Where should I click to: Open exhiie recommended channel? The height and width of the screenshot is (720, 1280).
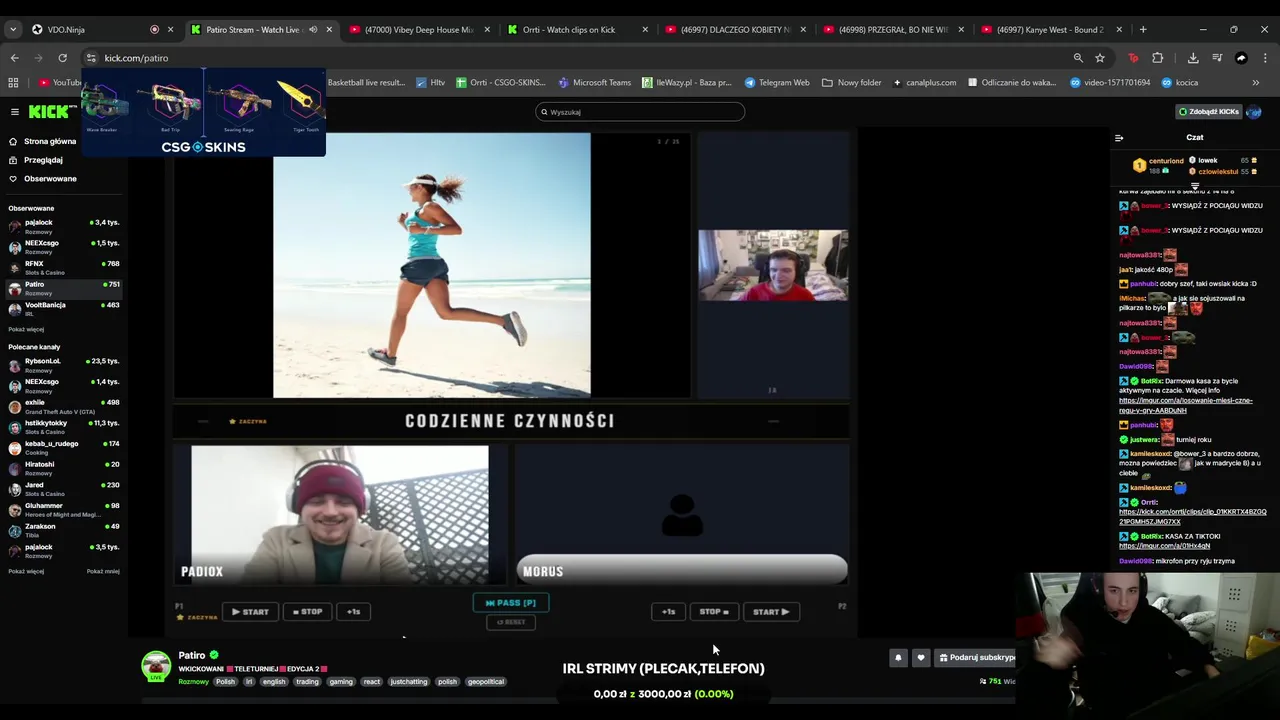64,406
